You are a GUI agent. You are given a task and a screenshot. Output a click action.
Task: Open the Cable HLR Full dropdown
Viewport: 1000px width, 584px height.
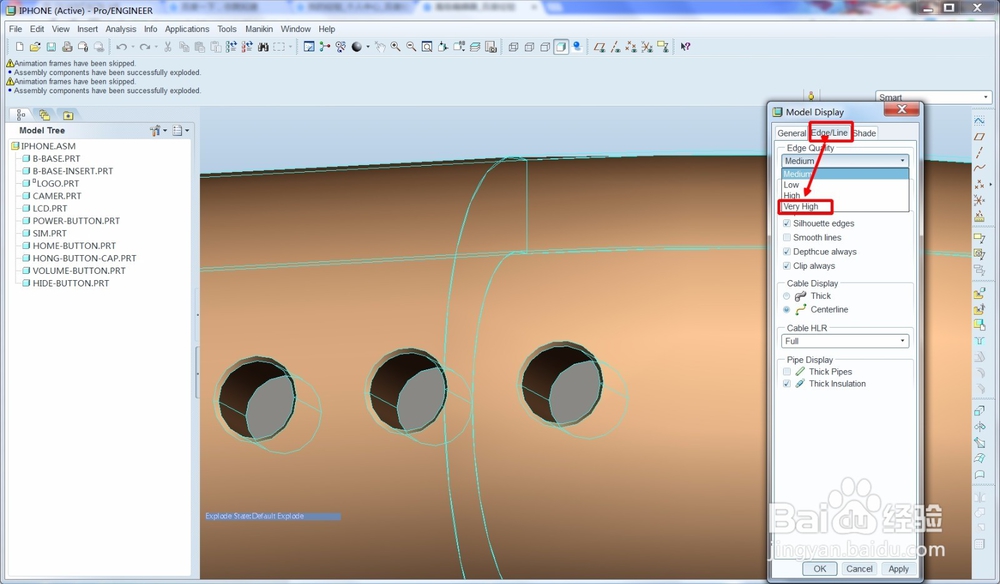tap(845, 341)
